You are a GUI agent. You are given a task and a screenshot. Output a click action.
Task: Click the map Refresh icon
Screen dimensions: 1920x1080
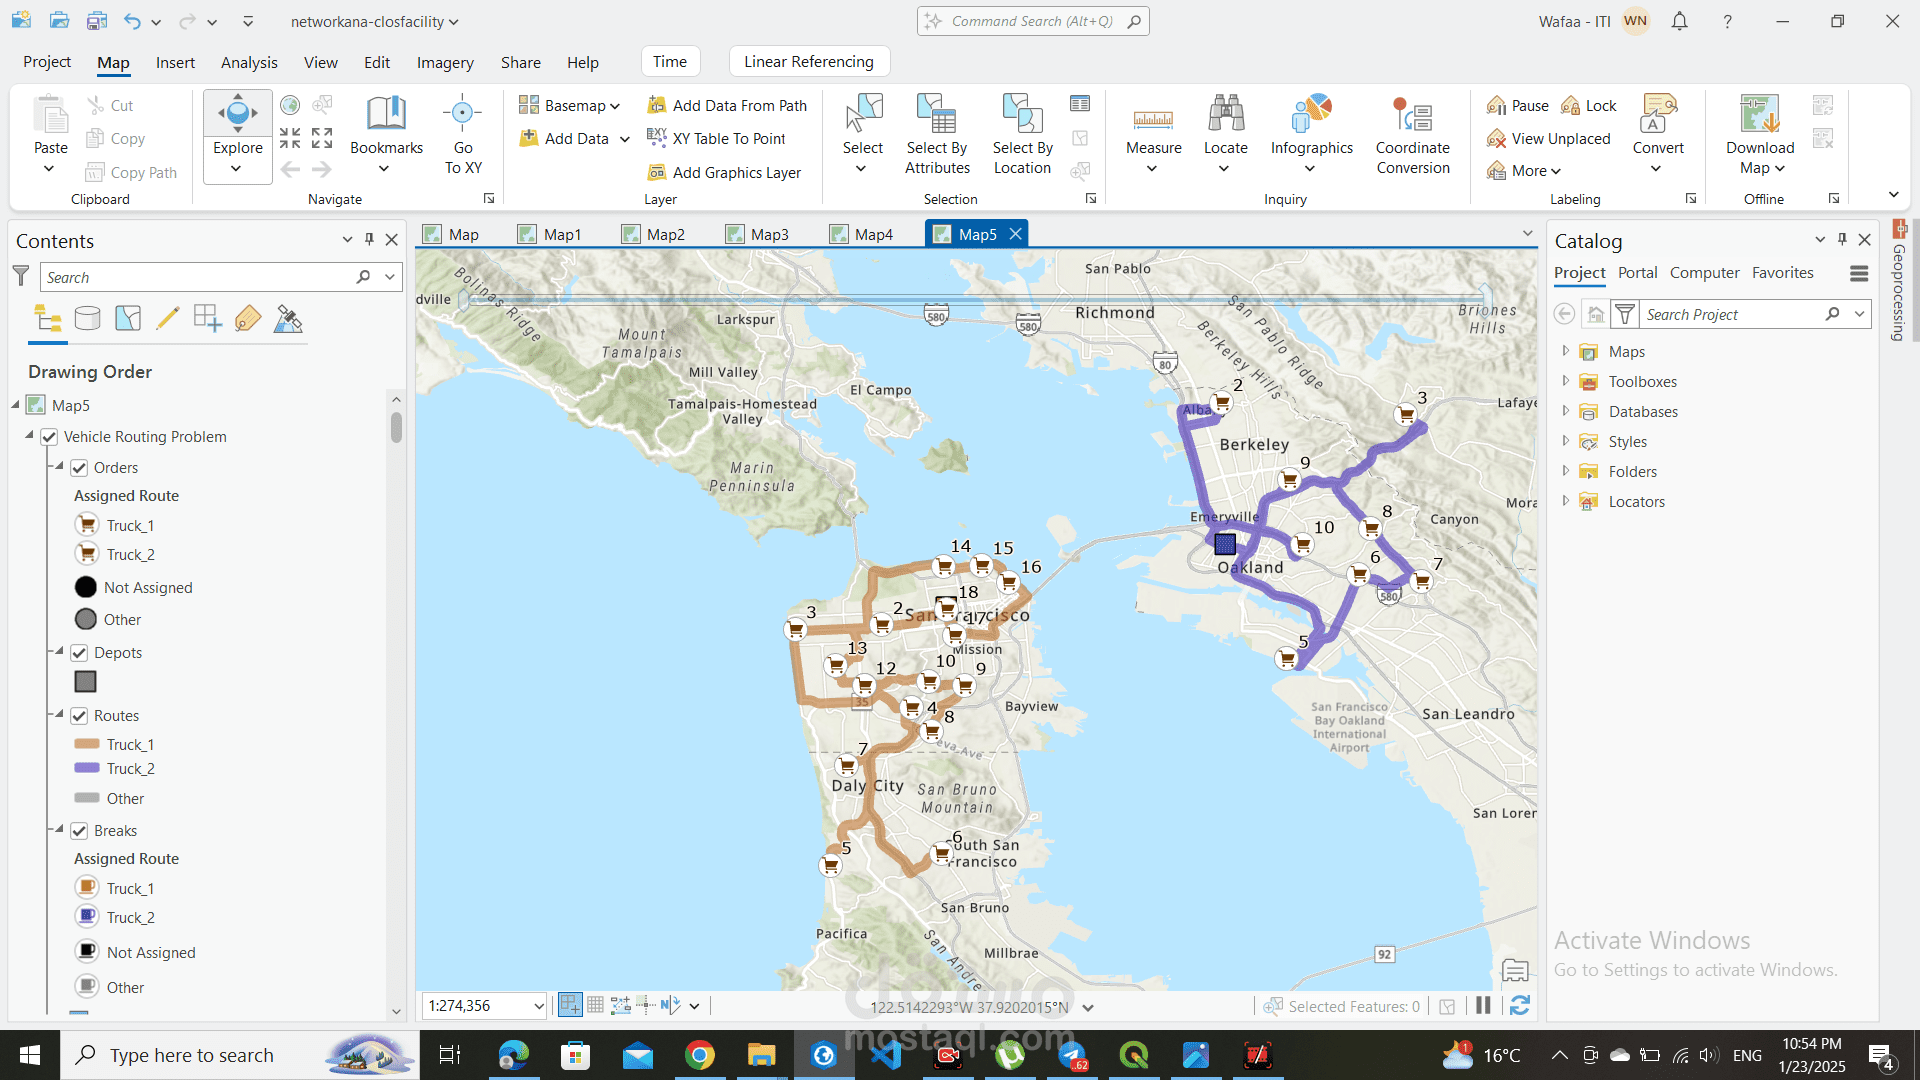pyautogui.click(x=1520, y=1006)
